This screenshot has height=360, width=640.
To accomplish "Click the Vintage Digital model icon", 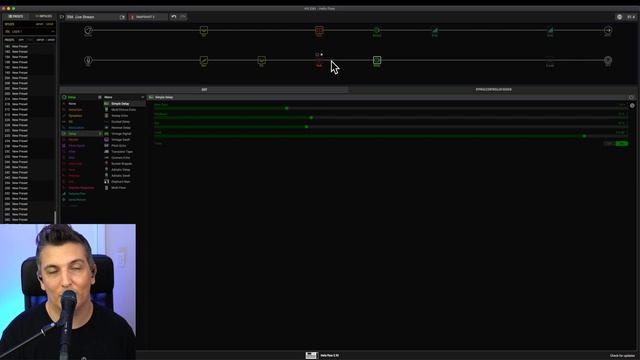I will pyautogui.click(x=107, y=133).
